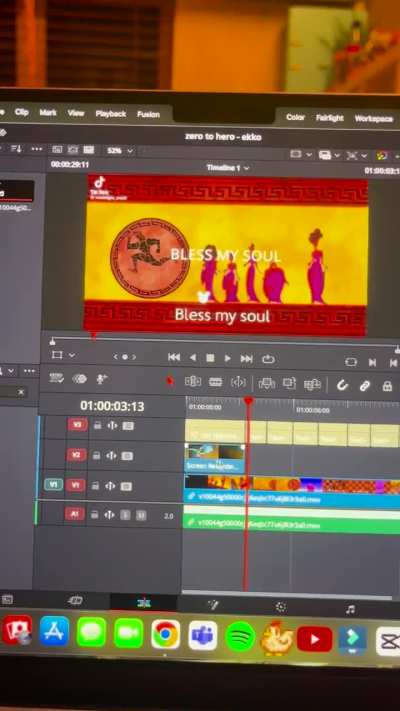Click the icon directly left of 52% zoom
Image resolution: width=400 pixels, height=711 pixels.
tap(88, 150)
